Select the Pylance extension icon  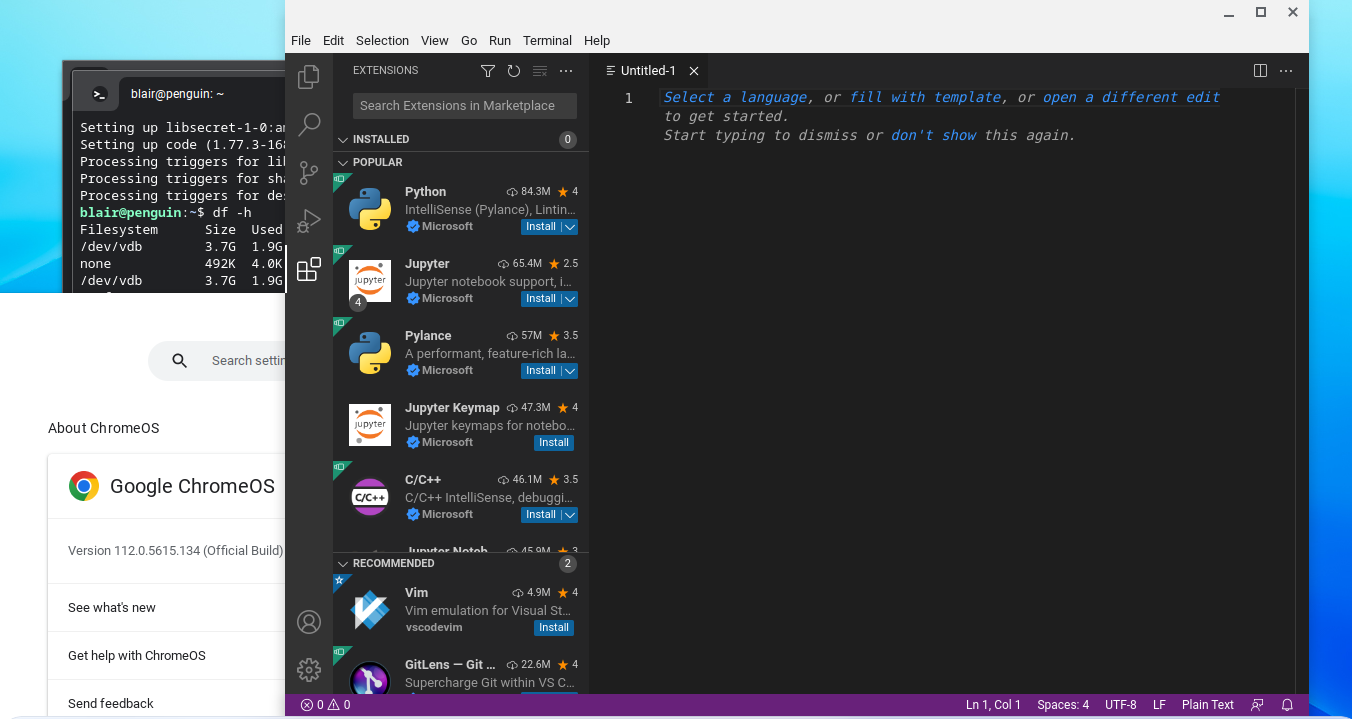370,353
